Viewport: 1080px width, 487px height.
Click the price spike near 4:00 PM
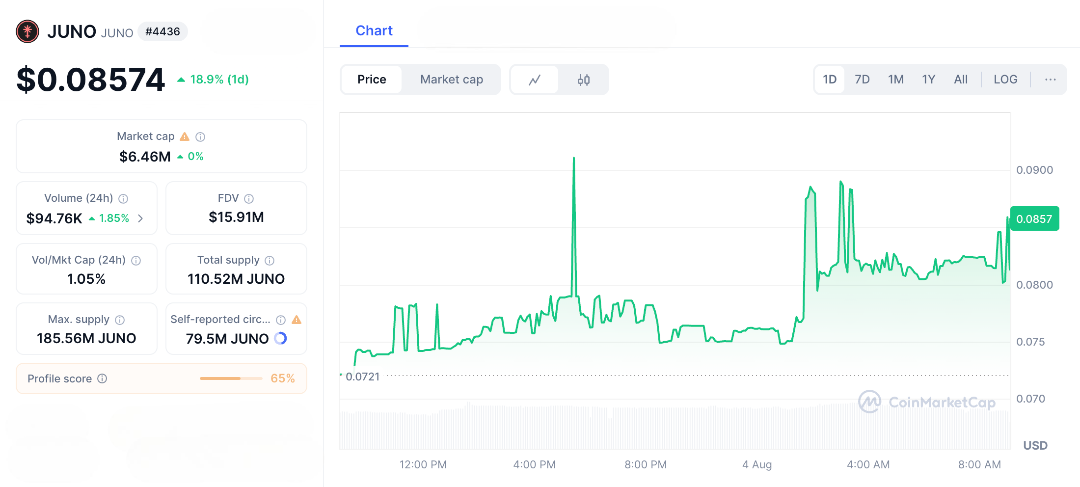click(x=574, y=227)
